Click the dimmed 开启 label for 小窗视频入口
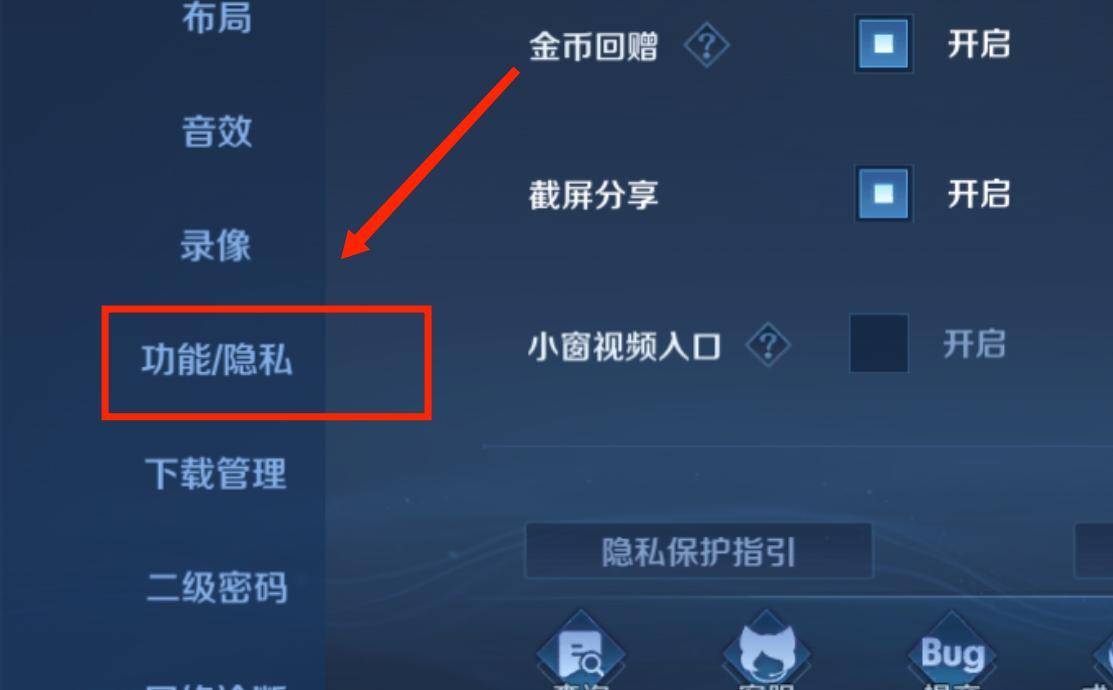This screenshot has height=690, width=1113. tap(974, 344)
